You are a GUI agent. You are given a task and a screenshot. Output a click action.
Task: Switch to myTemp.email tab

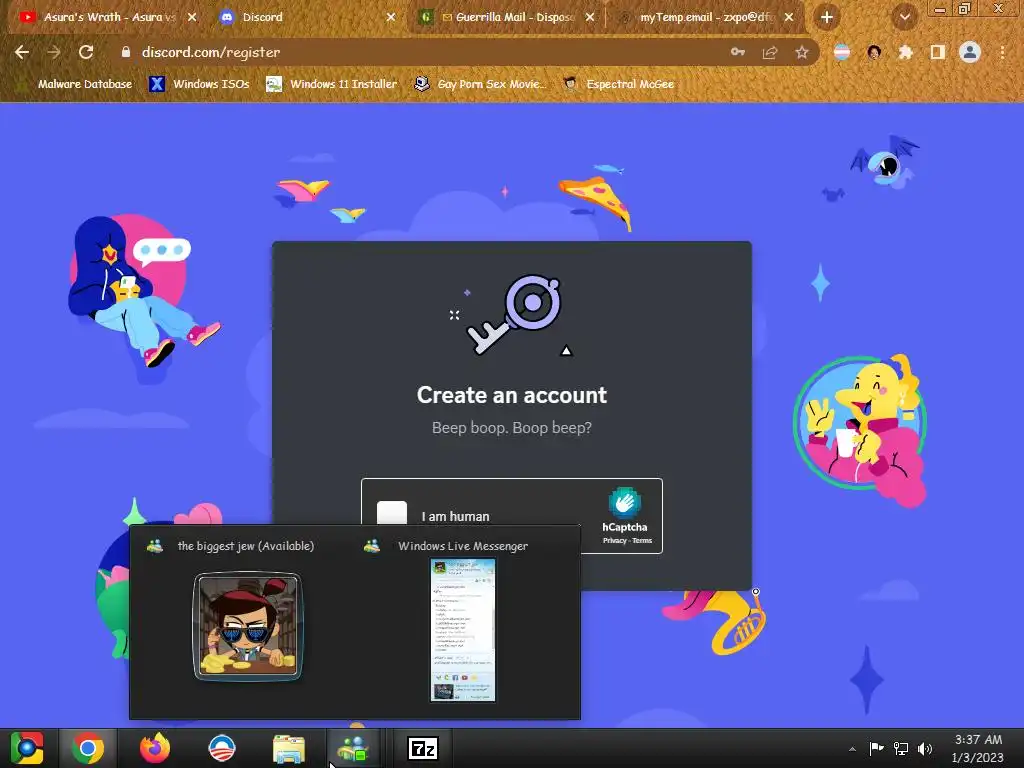tap(705, 17)
